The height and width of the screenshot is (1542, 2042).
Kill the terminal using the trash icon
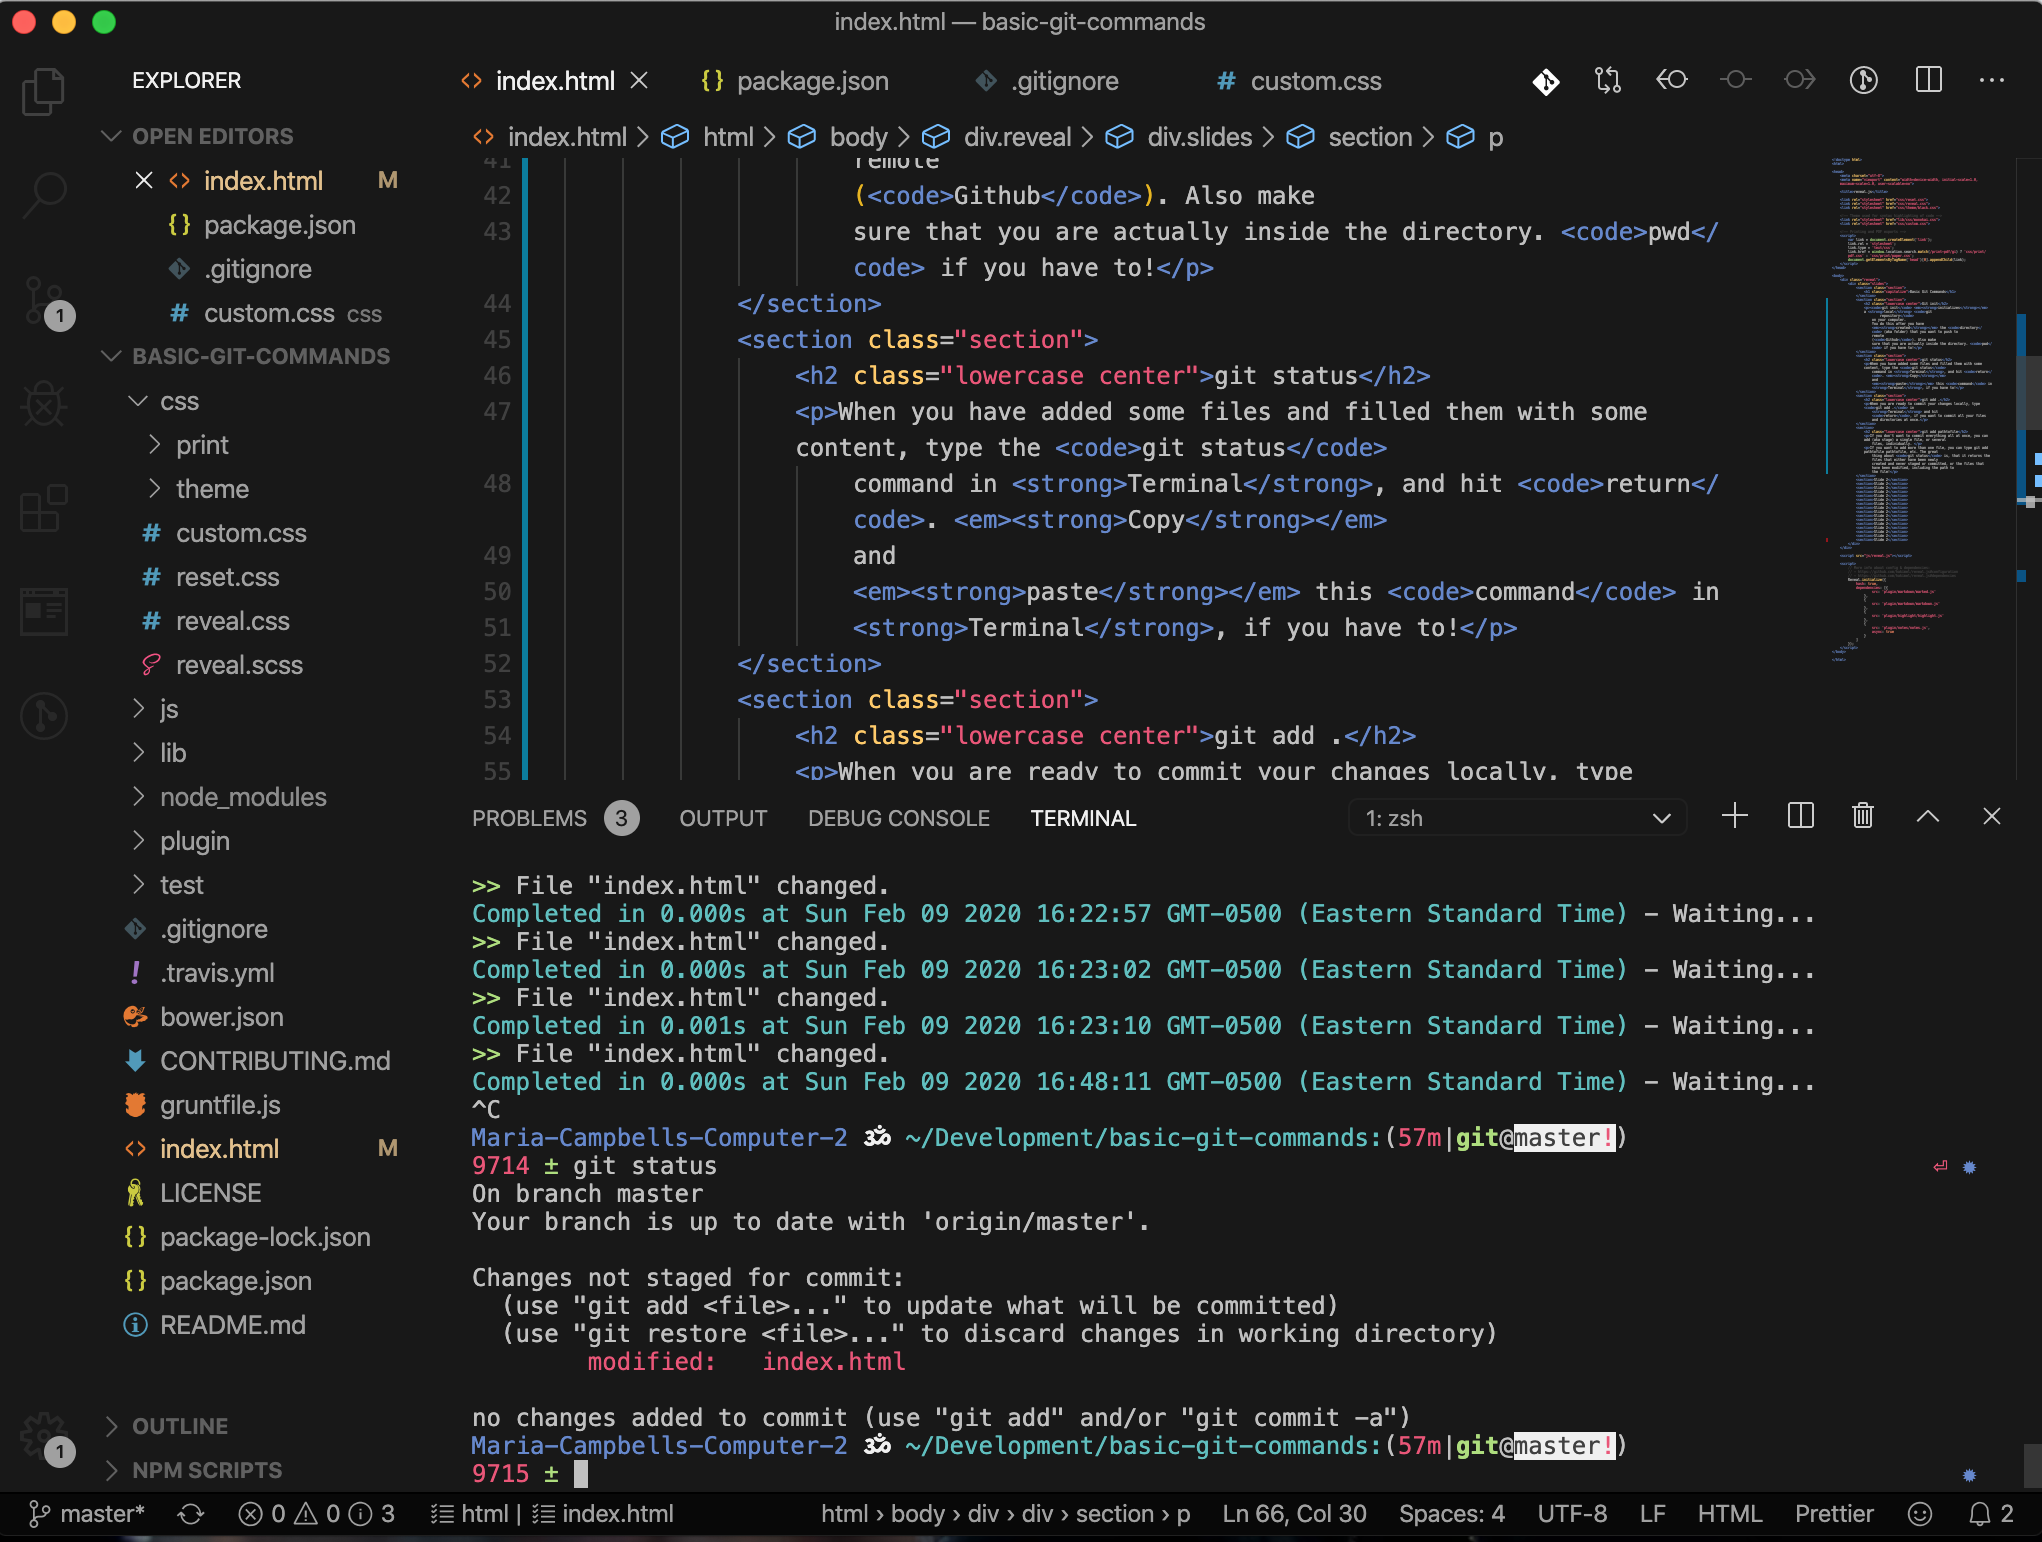[1862, 817]
